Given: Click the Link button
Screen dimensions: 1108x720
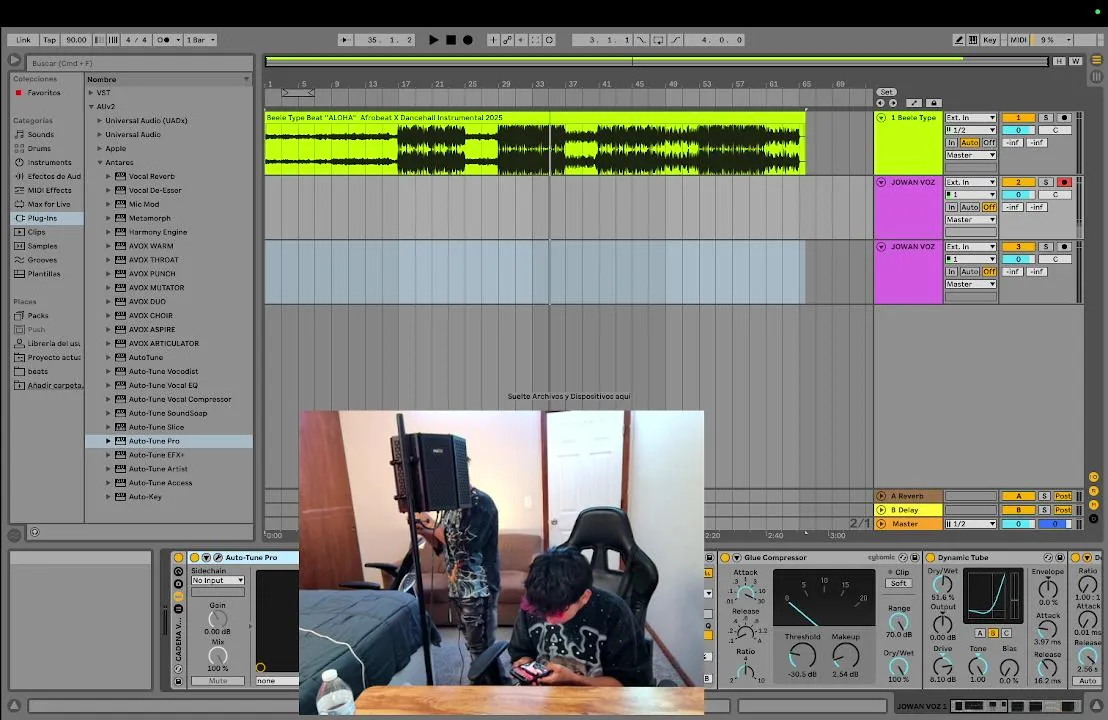Looking at the screenshot, I should (x=23, y=40).
